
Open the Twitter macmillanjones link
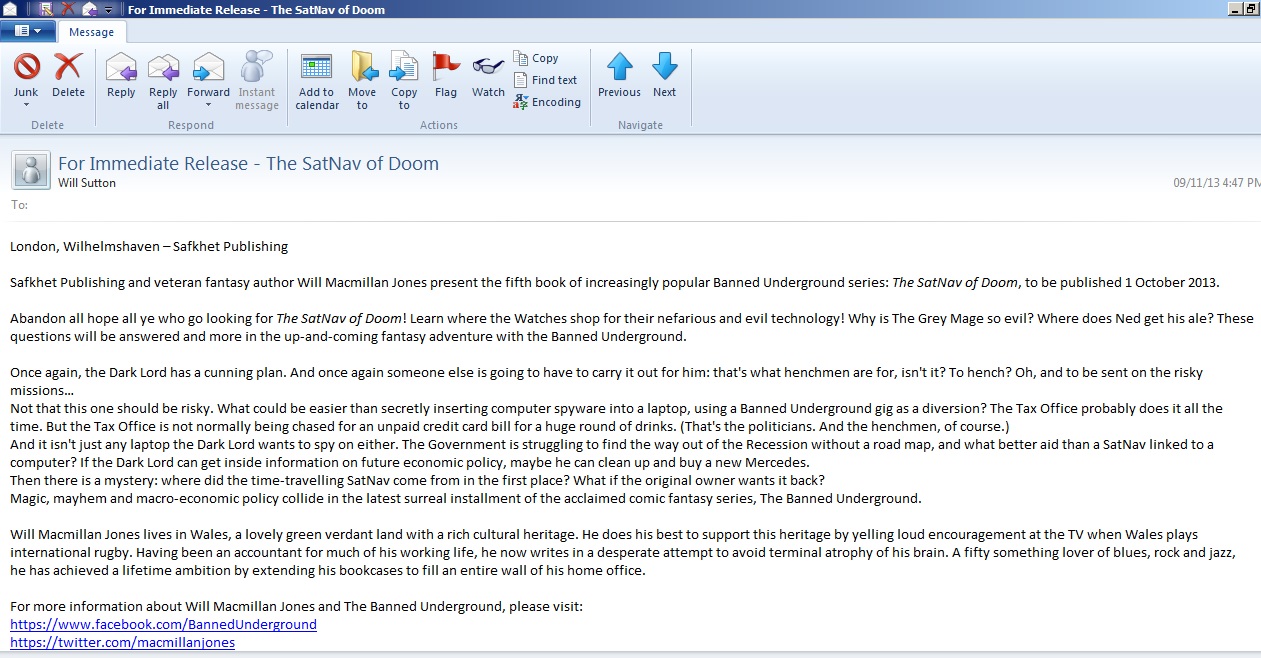click(122, 642)
